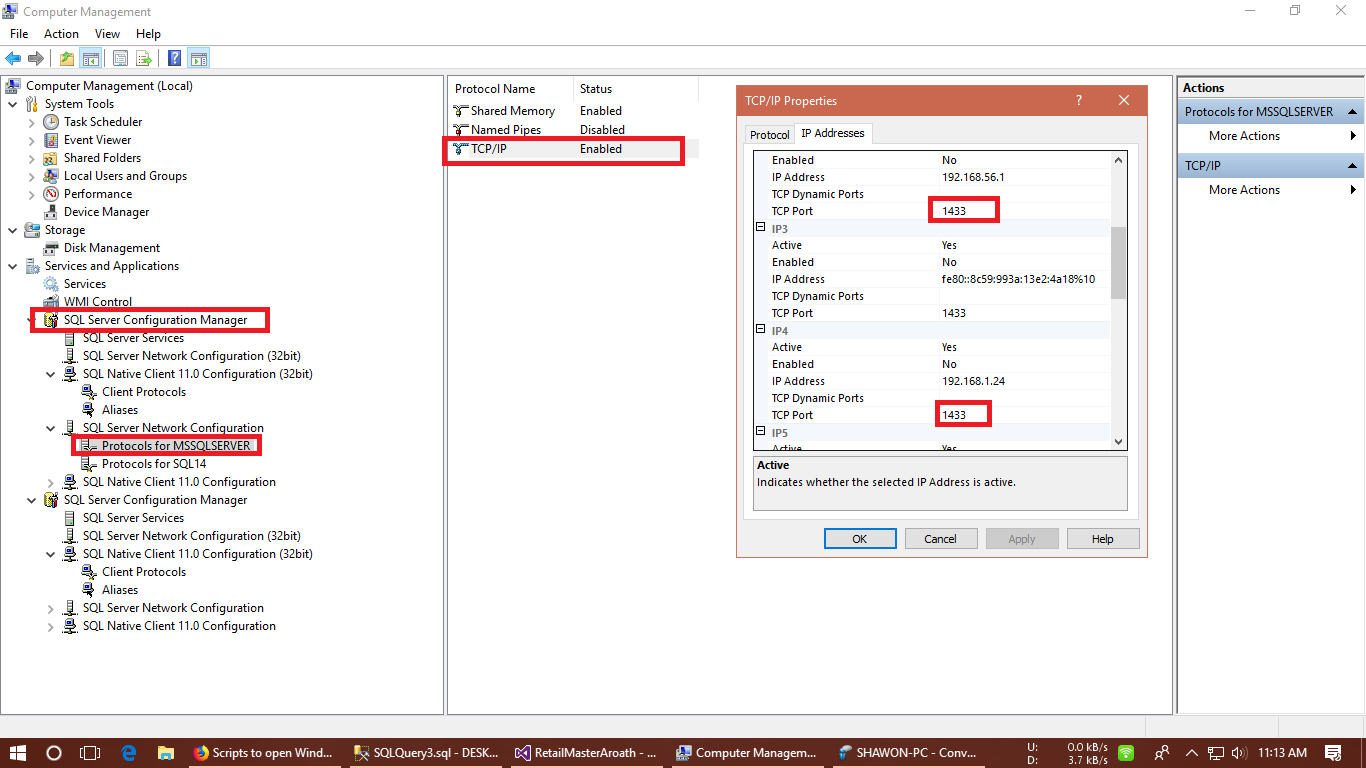
Task: Open Microsoft Edge from the taskbar
Action: (128, 753)
